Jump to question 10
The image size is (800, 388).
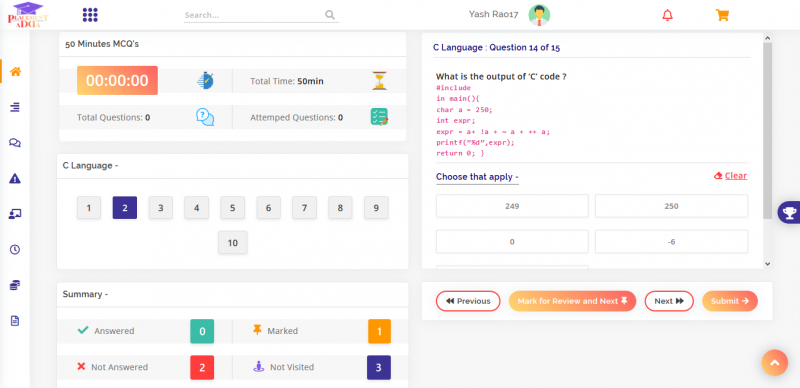(x=233, y=242)
